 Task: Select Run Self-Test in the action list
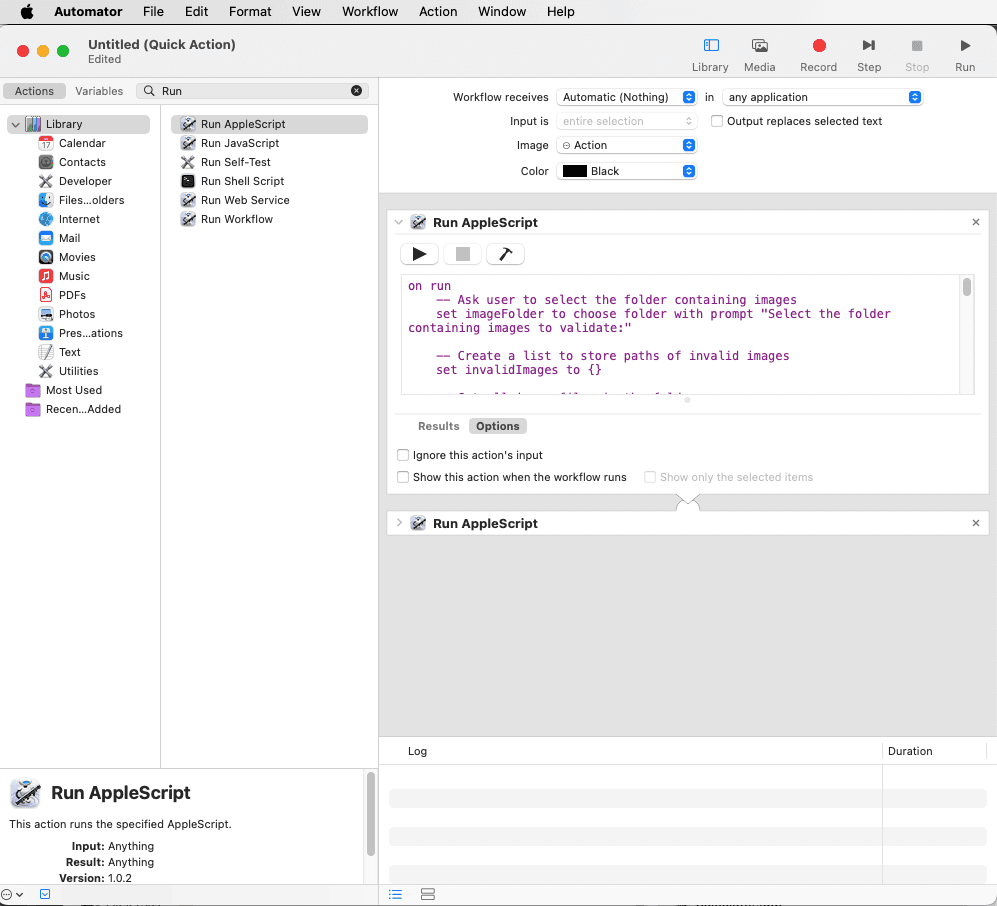click(270, 162)
